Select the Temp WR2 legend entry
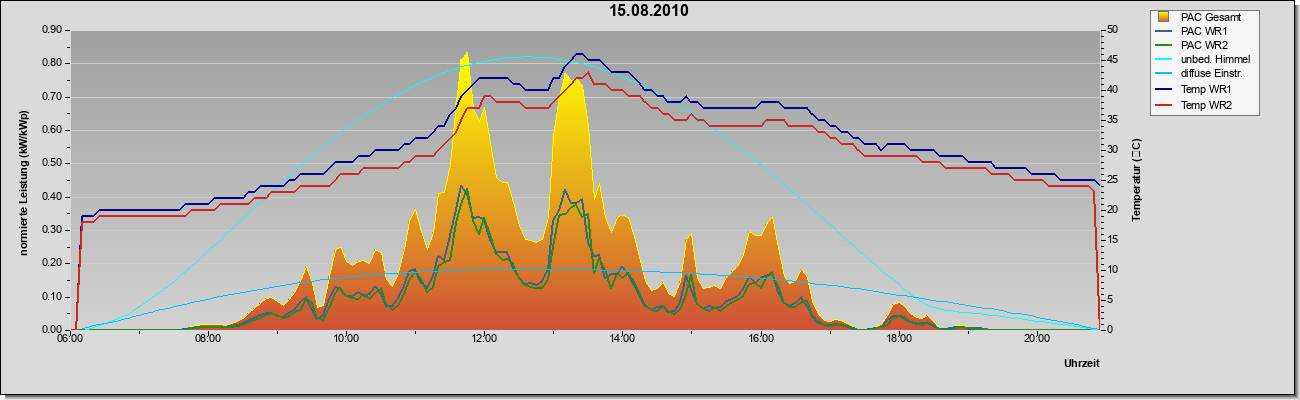The width and height of the screenshot is (1300, 400). pyautogui.click(x=1205, y=105)
